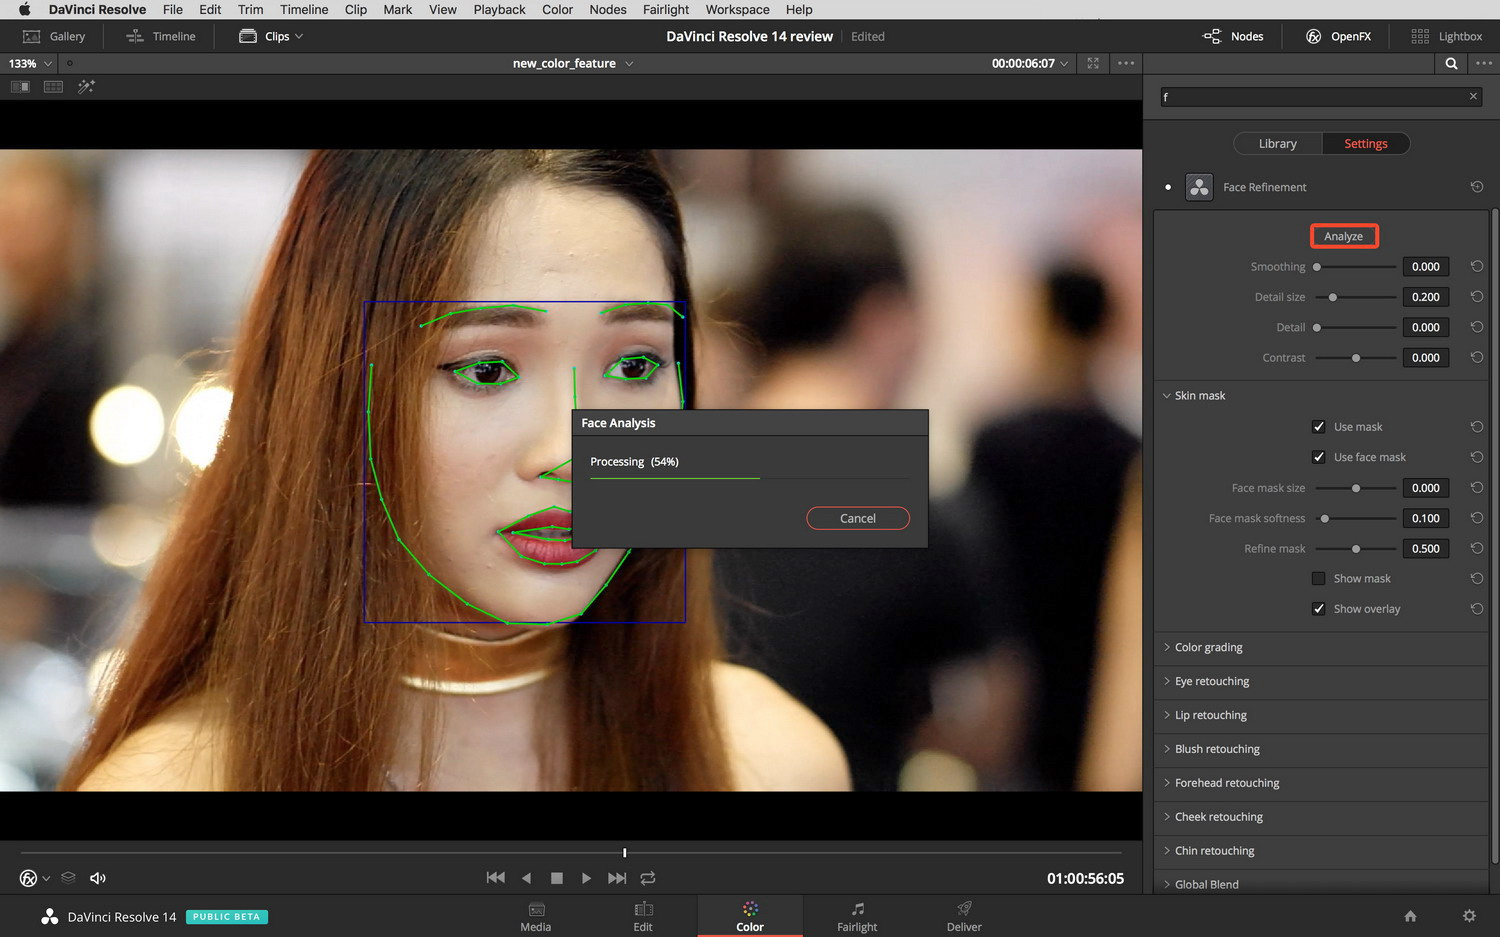Click the Analyze button
This screenshot has height=937, width=1500.
(1344, 236)
